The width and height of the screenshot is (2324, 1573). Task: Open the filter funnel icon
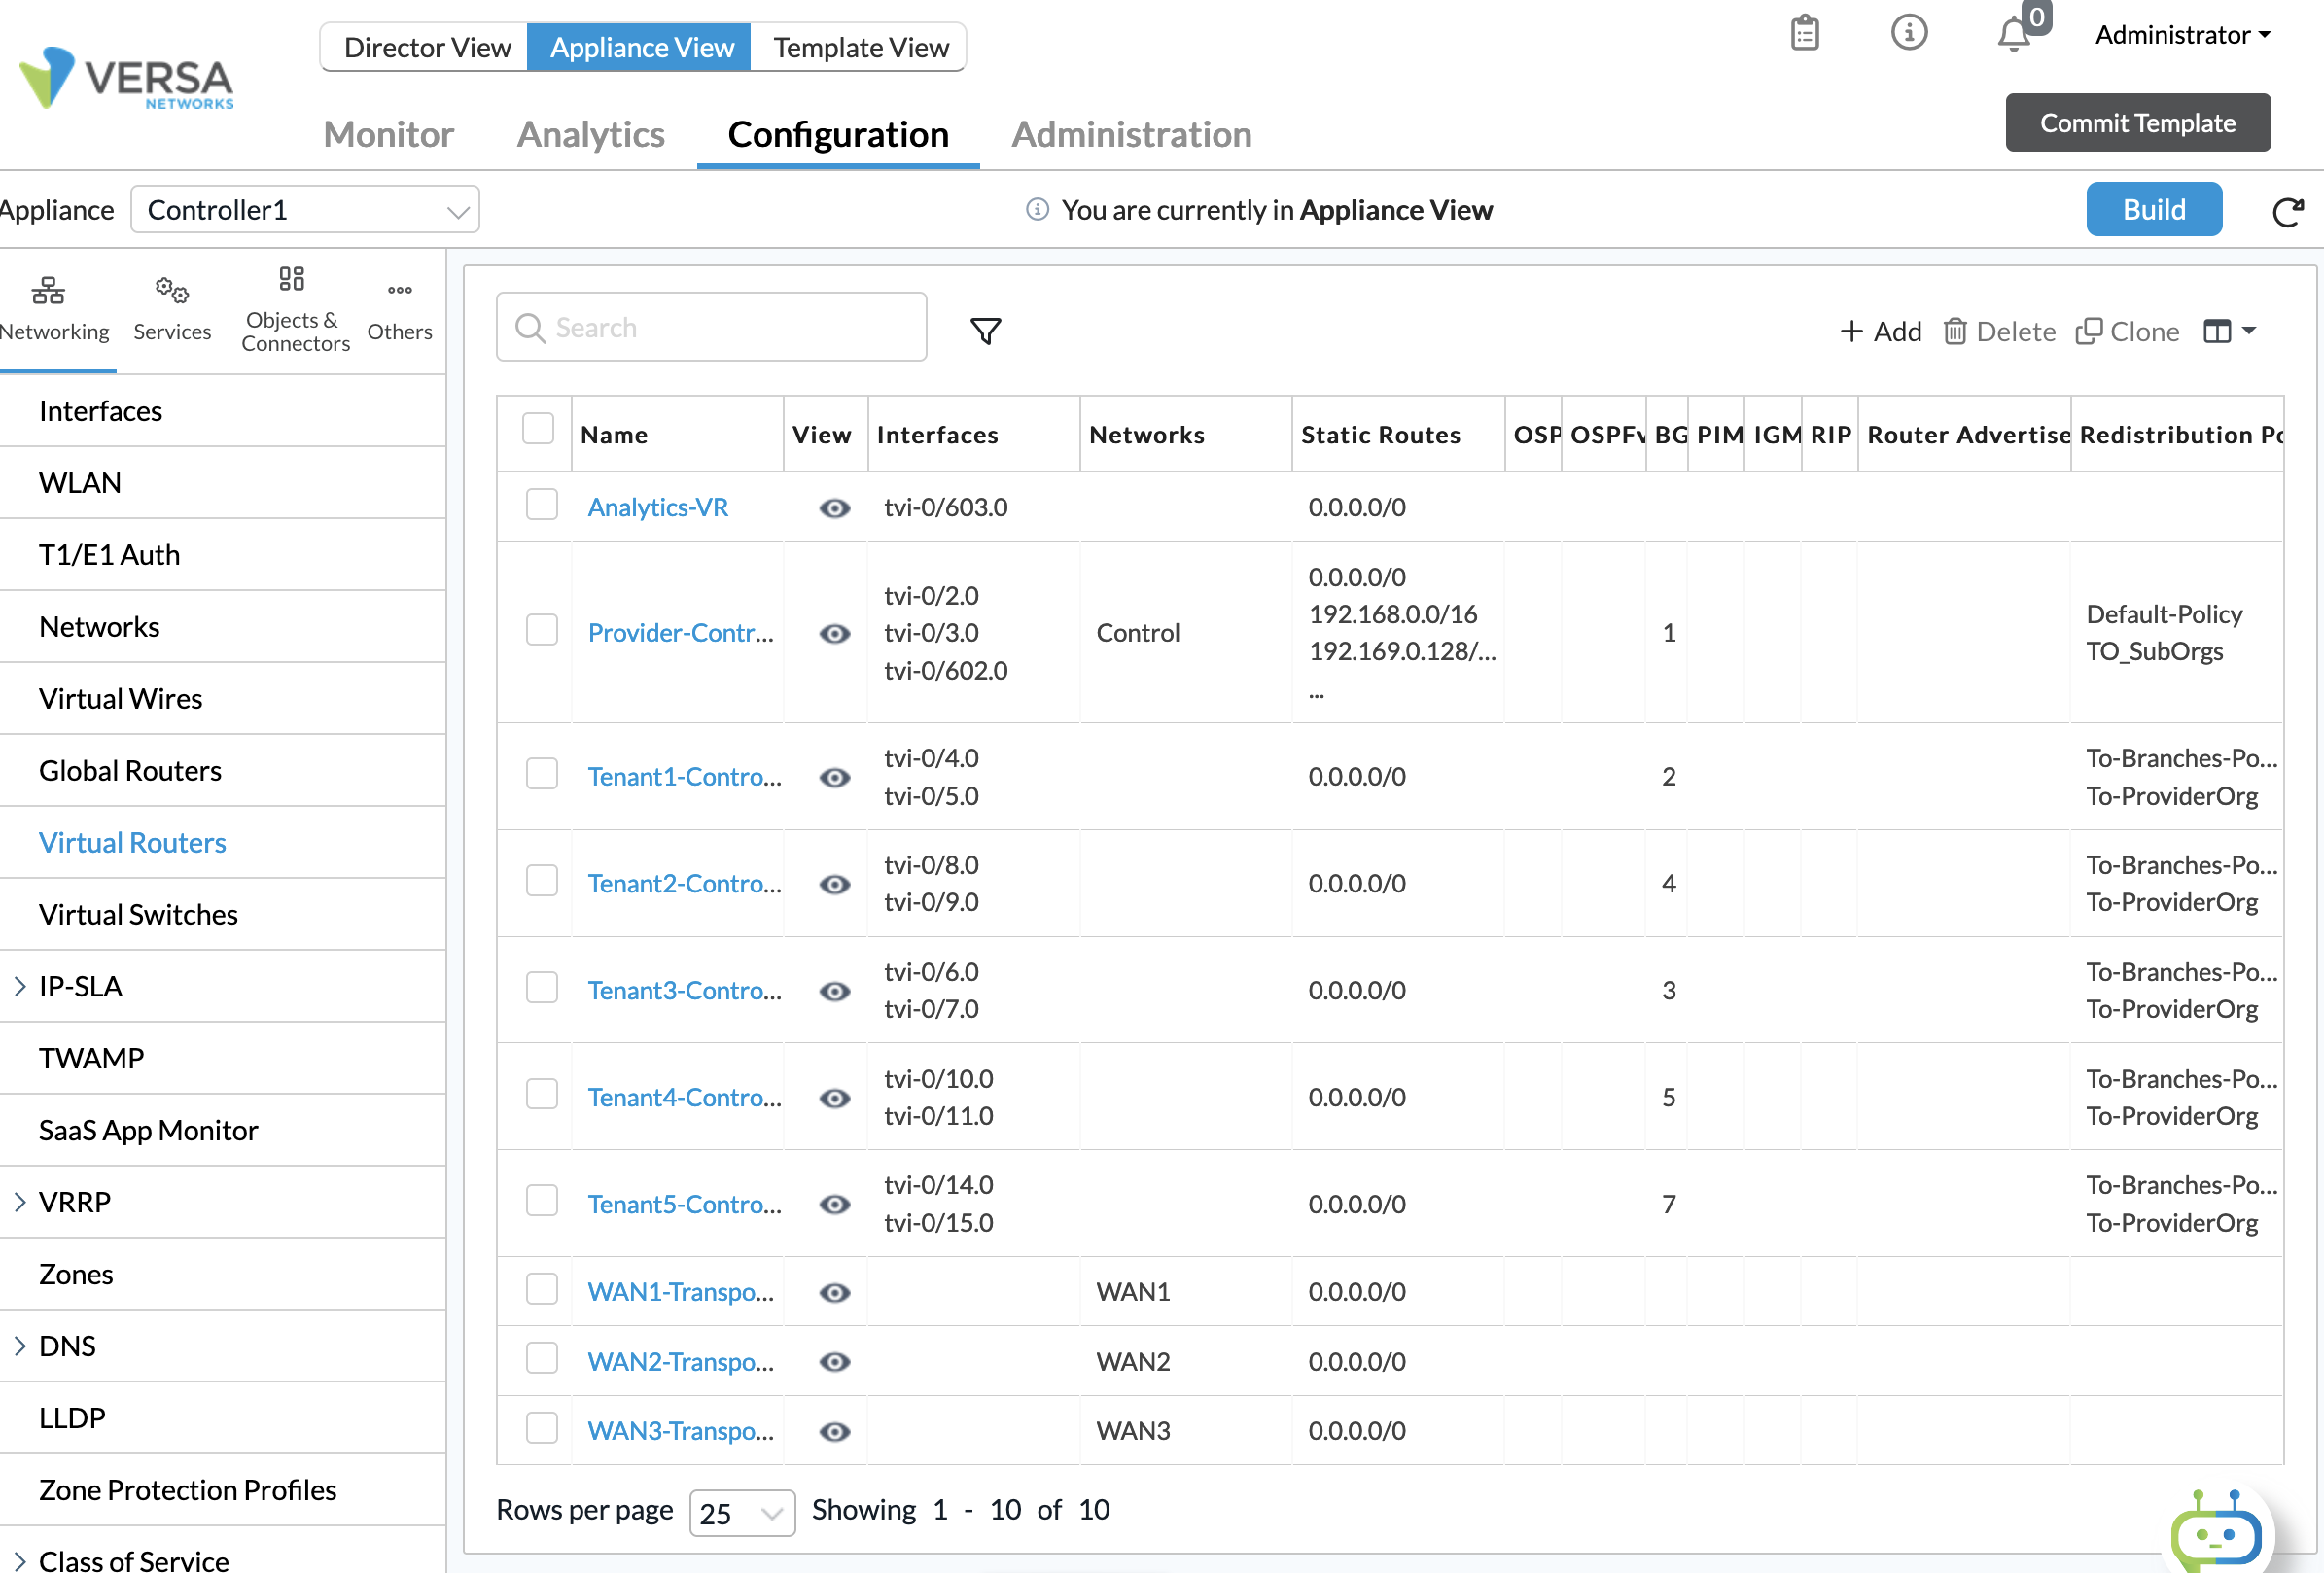point(985,331)
